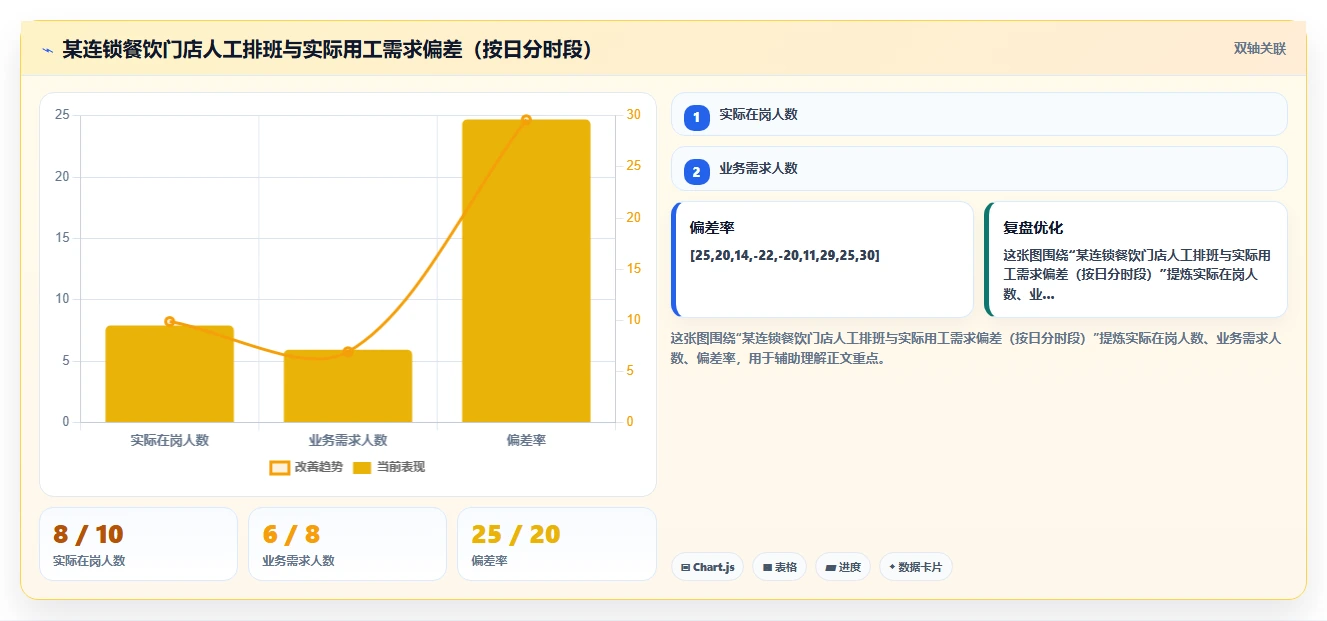1327x621 pixels.
Task: Open the 偏差率 data card
Action: coord(822,259)
